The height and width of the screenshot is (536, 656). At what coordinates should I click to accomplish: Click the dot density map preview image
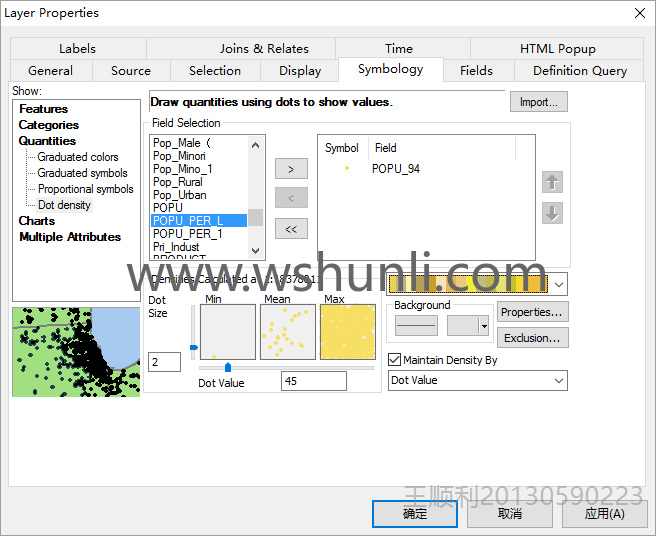coord(76,352)
